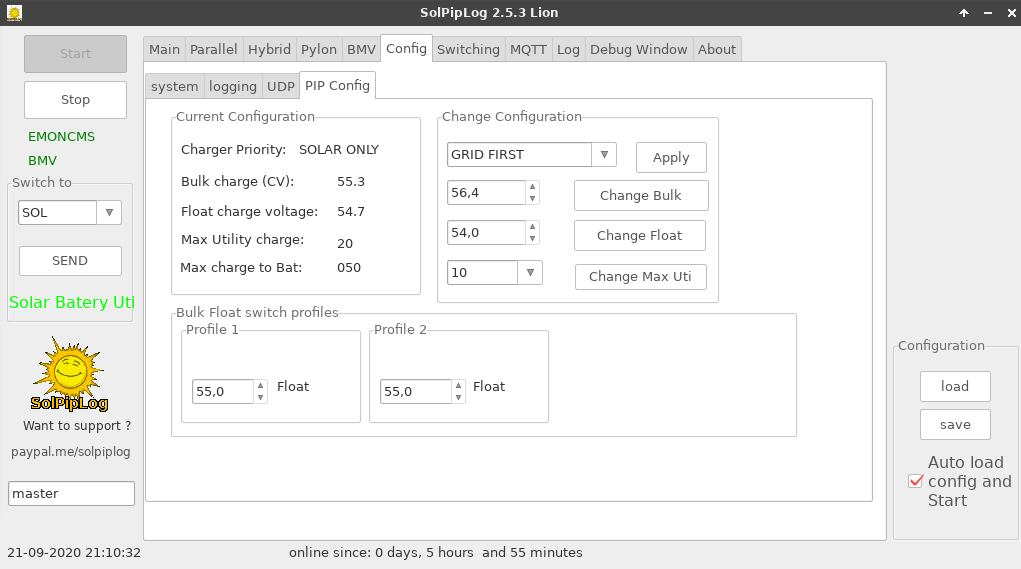
Task: Apply the charger priority change
Action: point(671,158)
